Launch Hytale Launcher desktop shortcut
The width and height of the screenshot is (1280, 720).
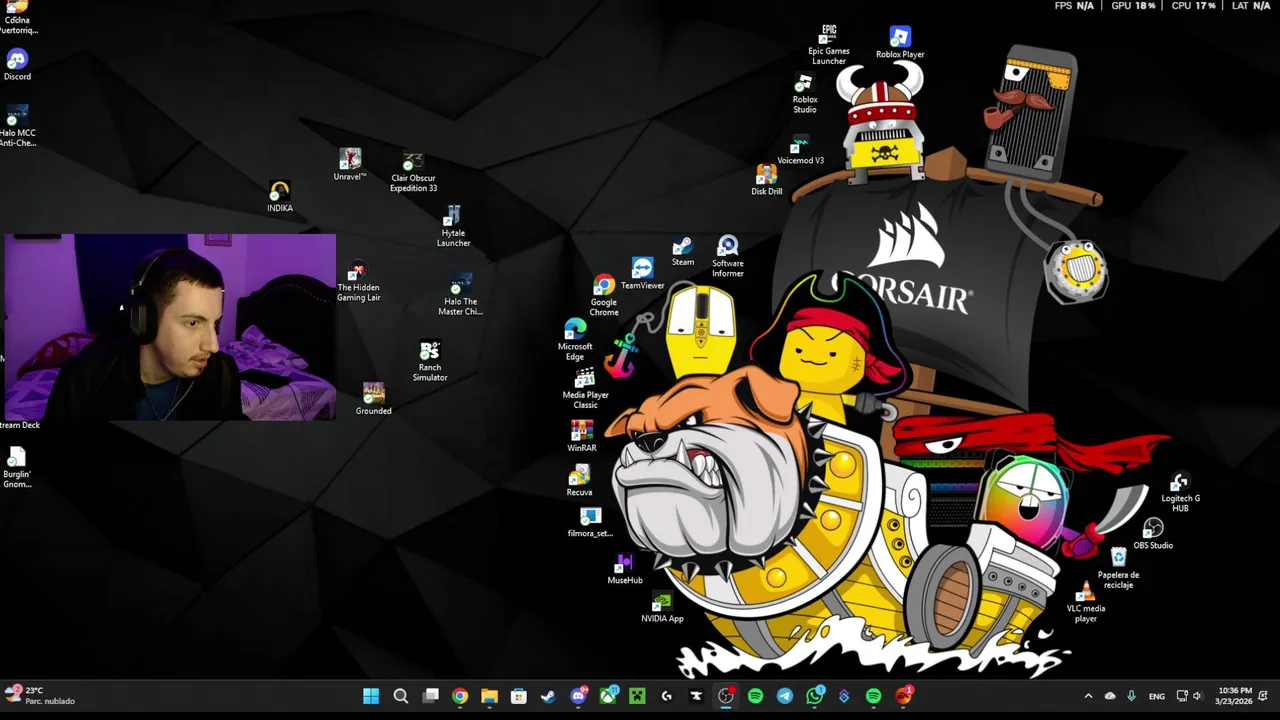[453, 226]
